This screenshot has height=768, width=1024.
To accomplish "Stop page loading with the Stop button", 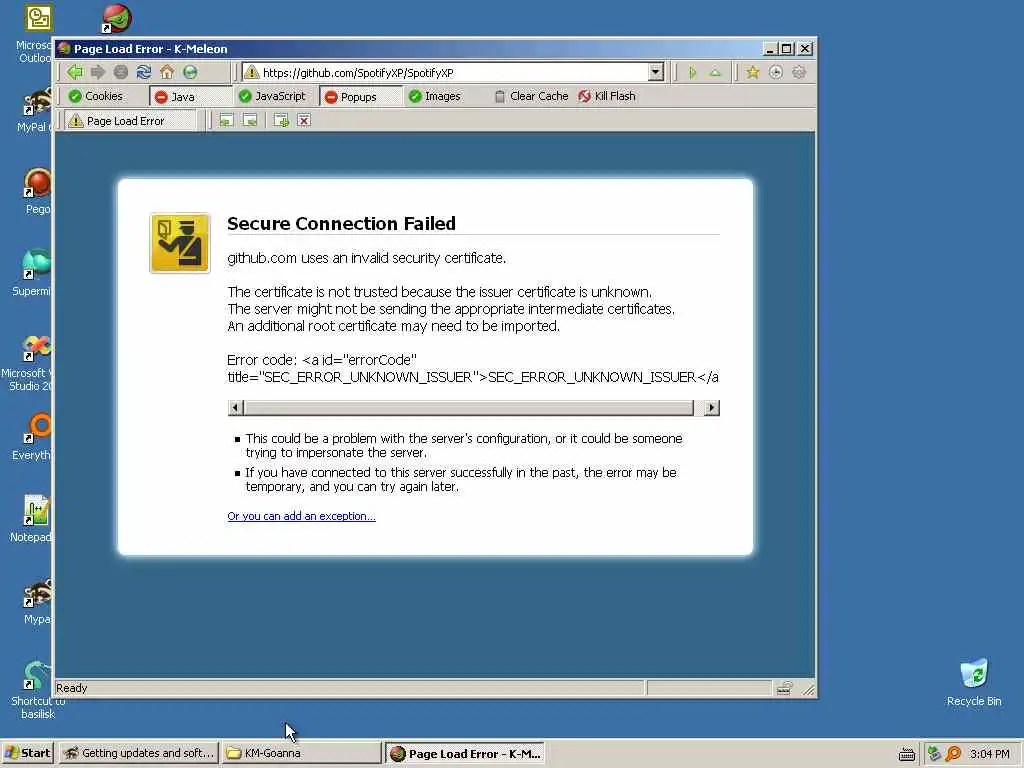I will coord(121,72).
